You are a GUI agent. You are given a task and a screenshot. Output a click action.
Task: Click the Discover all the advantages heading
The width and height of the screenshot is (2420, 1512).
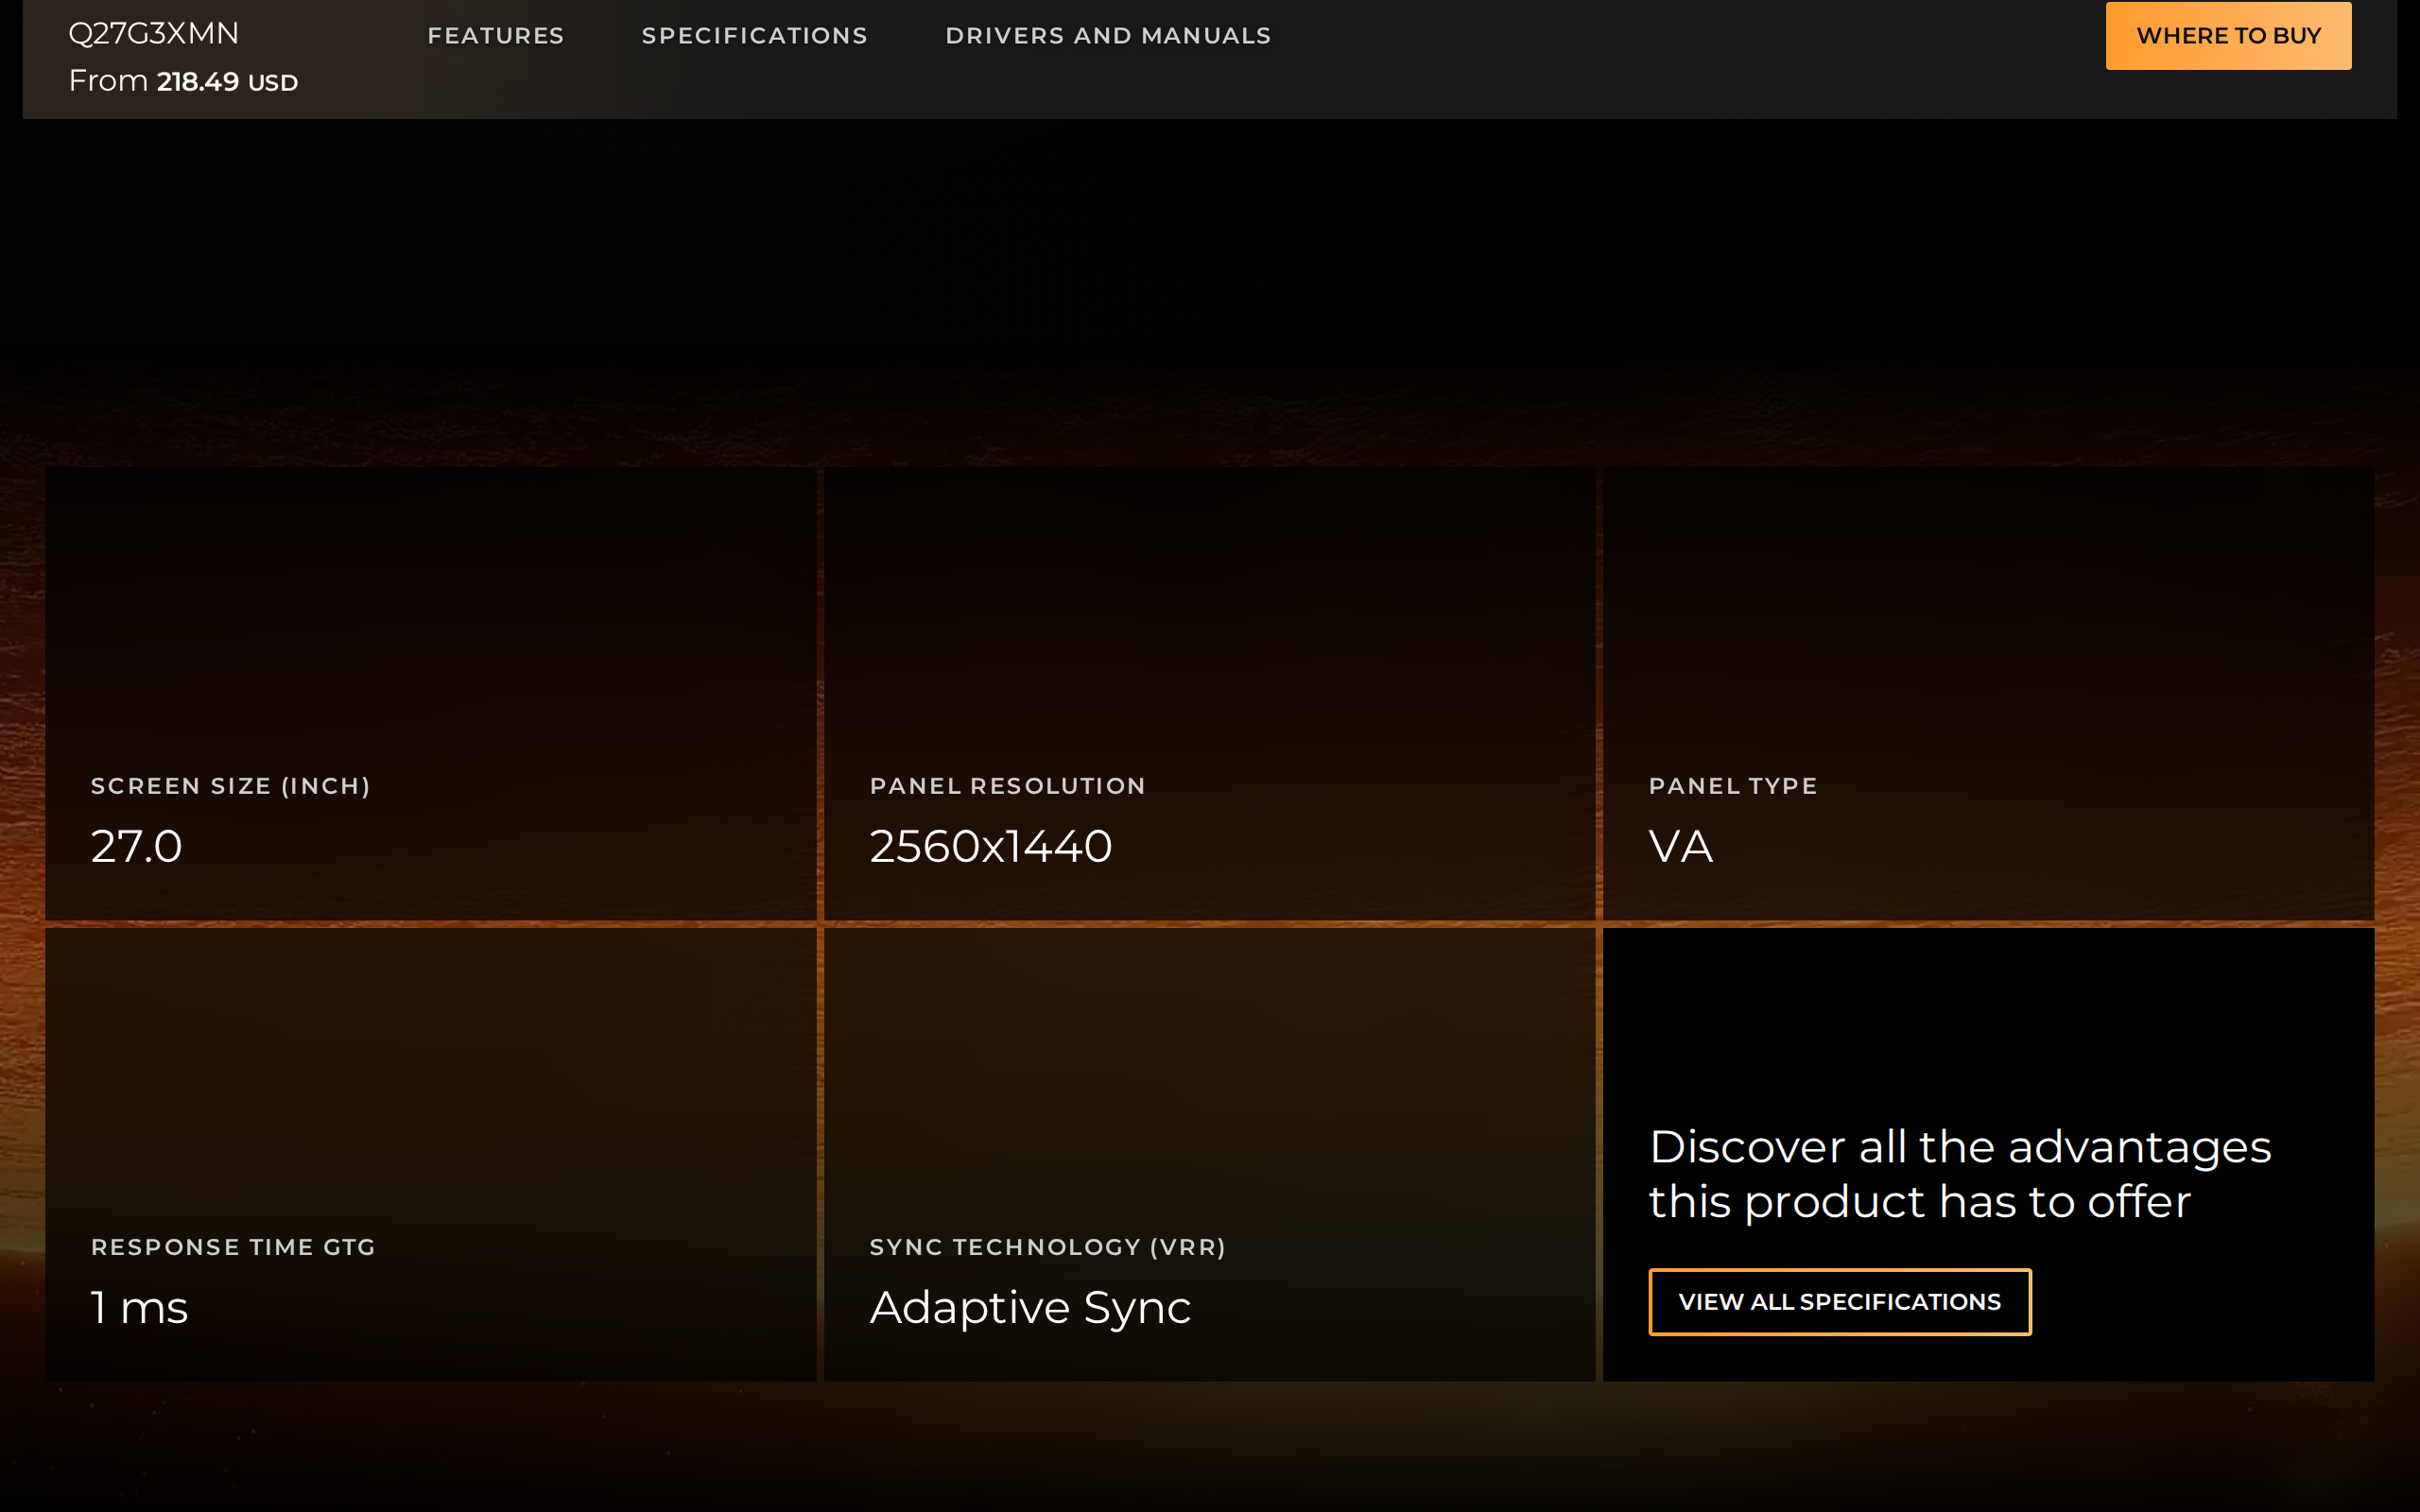[x=1960, y=1174]
